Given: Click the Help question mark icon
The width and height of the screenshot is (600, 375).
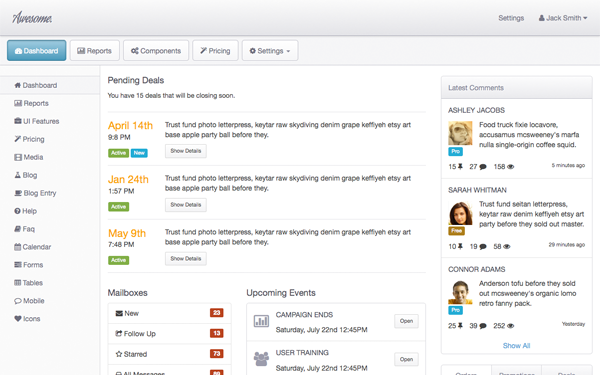Looking at the screenshot, I should [x=17, y=211].
